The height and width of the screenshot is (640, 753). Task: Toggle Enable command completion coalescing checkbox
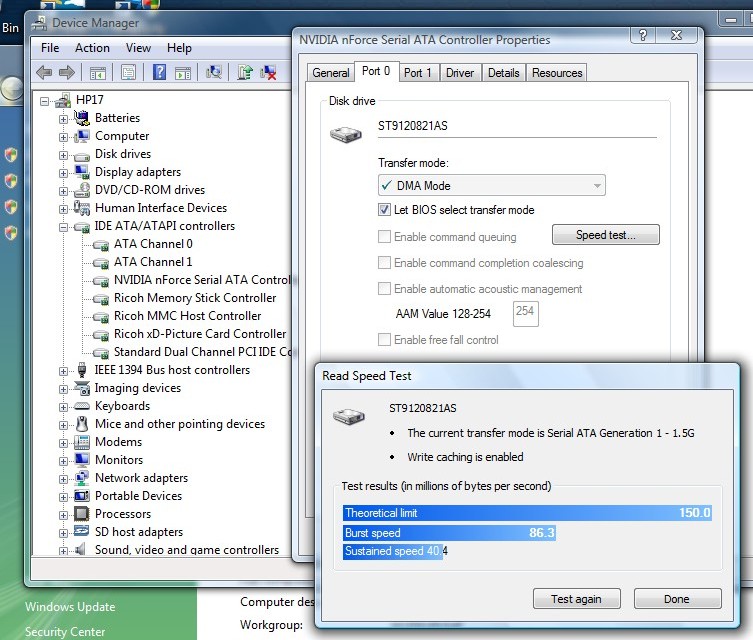[384, 263]
